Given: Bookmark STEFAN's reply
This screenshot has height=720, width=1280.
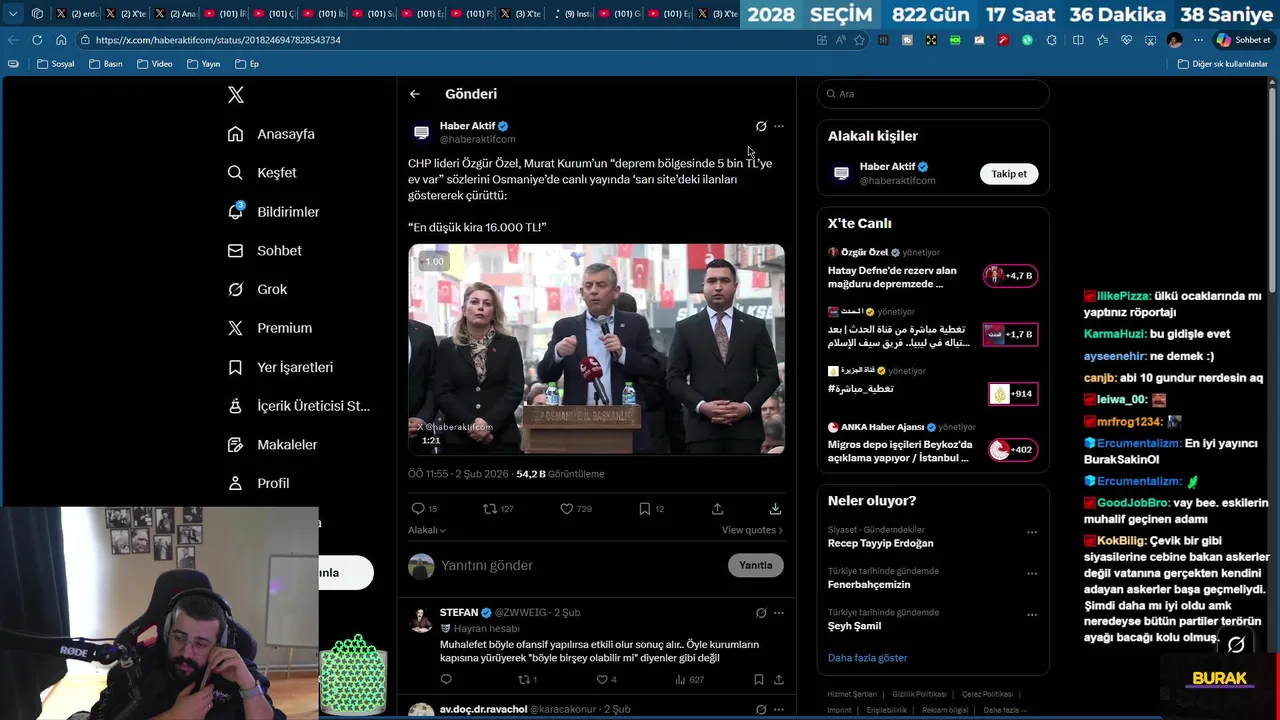Looking at the screenshot, I should tap(759, 680).
